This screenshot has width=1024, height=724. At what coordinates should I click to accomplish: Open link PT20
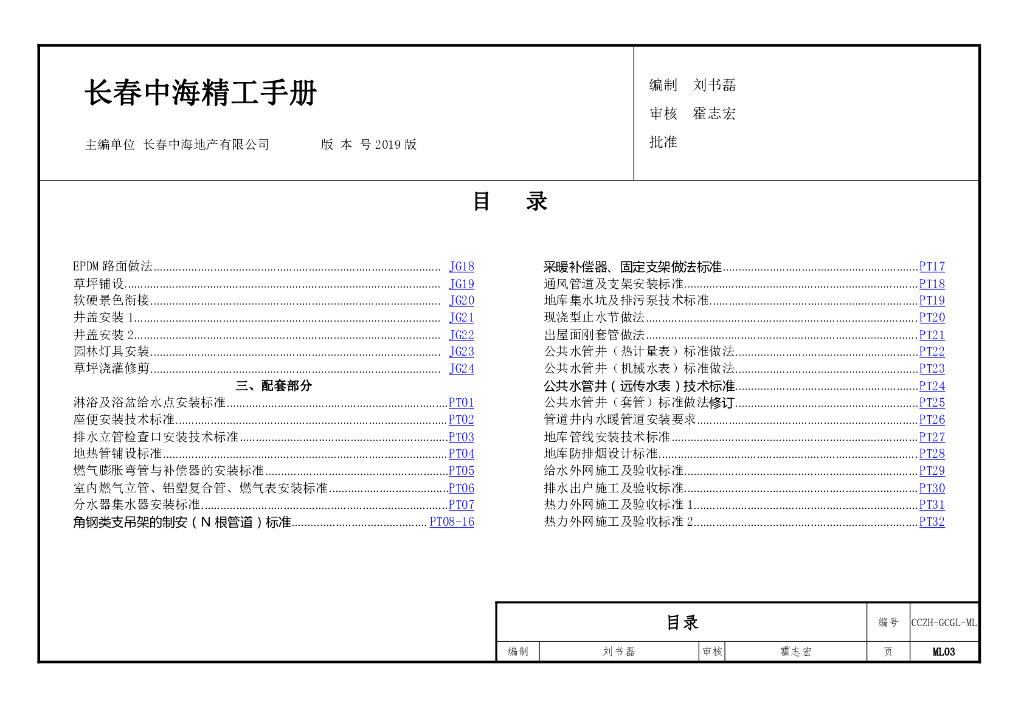click(x=932, y=317)
